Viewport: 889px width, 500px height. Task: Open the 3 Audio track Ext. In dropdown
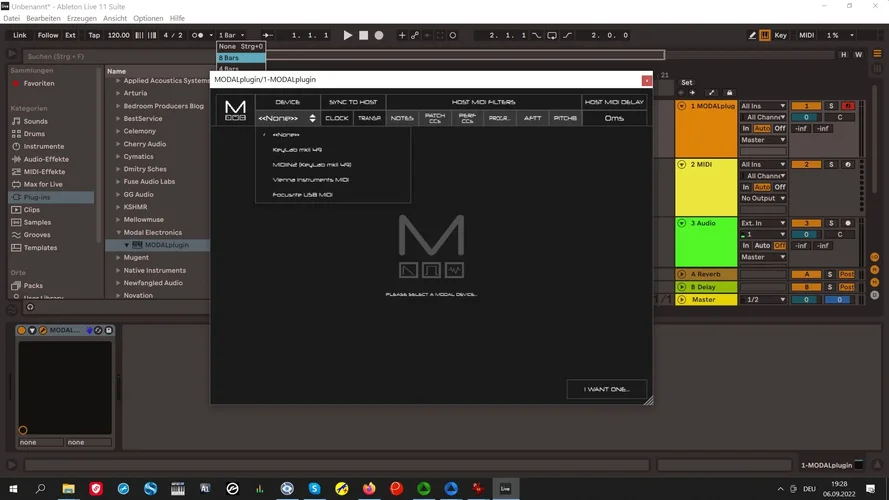coord(763,223)
